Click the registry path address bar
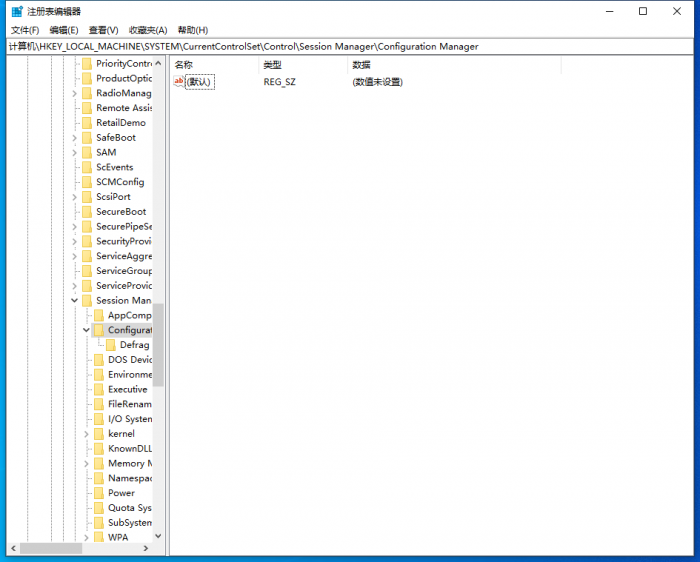The width and height of the screenshot is (700, 562). 350,46
